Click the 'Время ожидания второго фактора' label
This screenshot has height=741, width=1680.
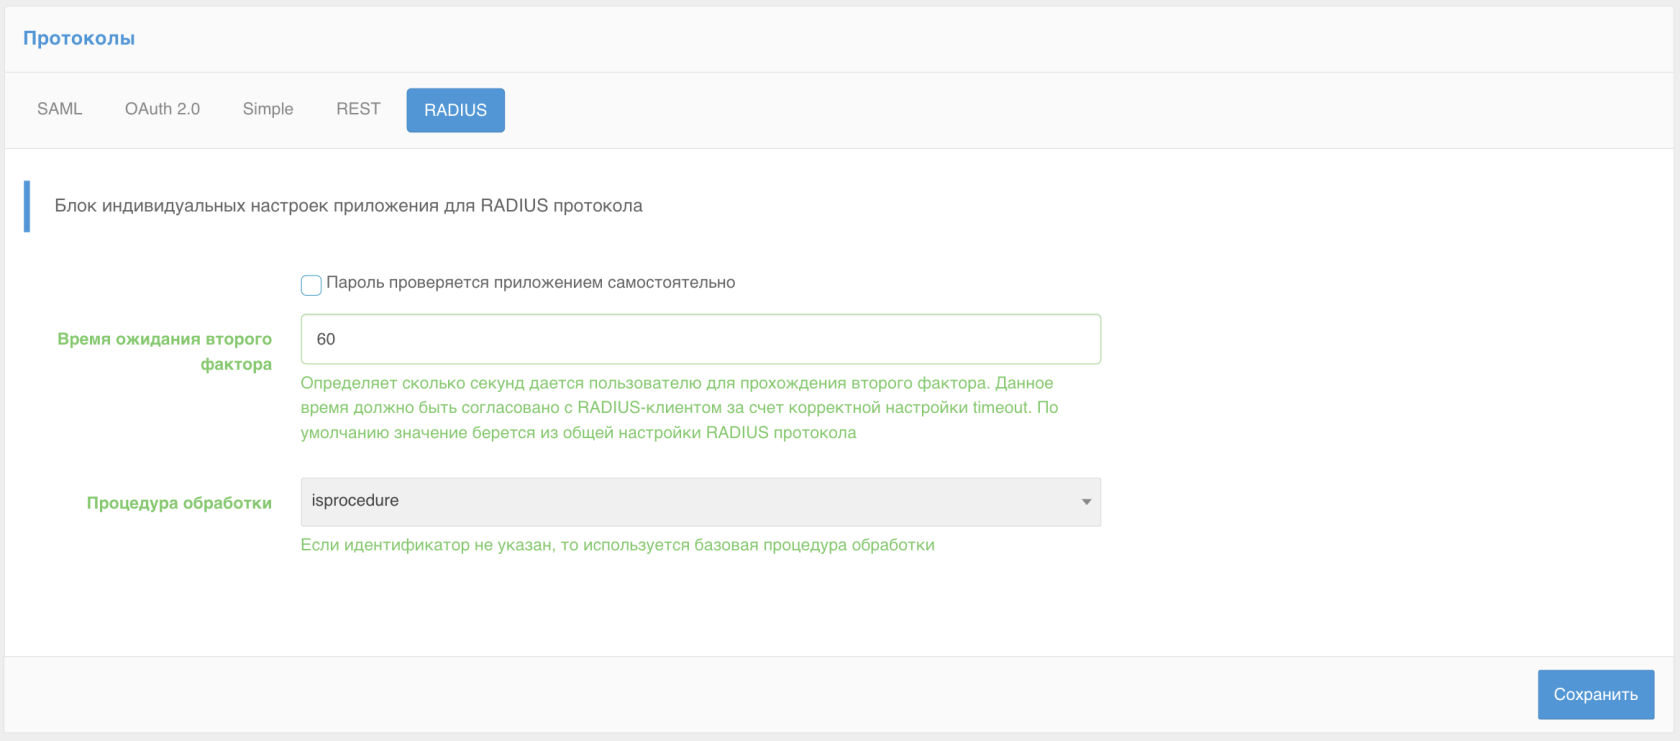point(165,351)
